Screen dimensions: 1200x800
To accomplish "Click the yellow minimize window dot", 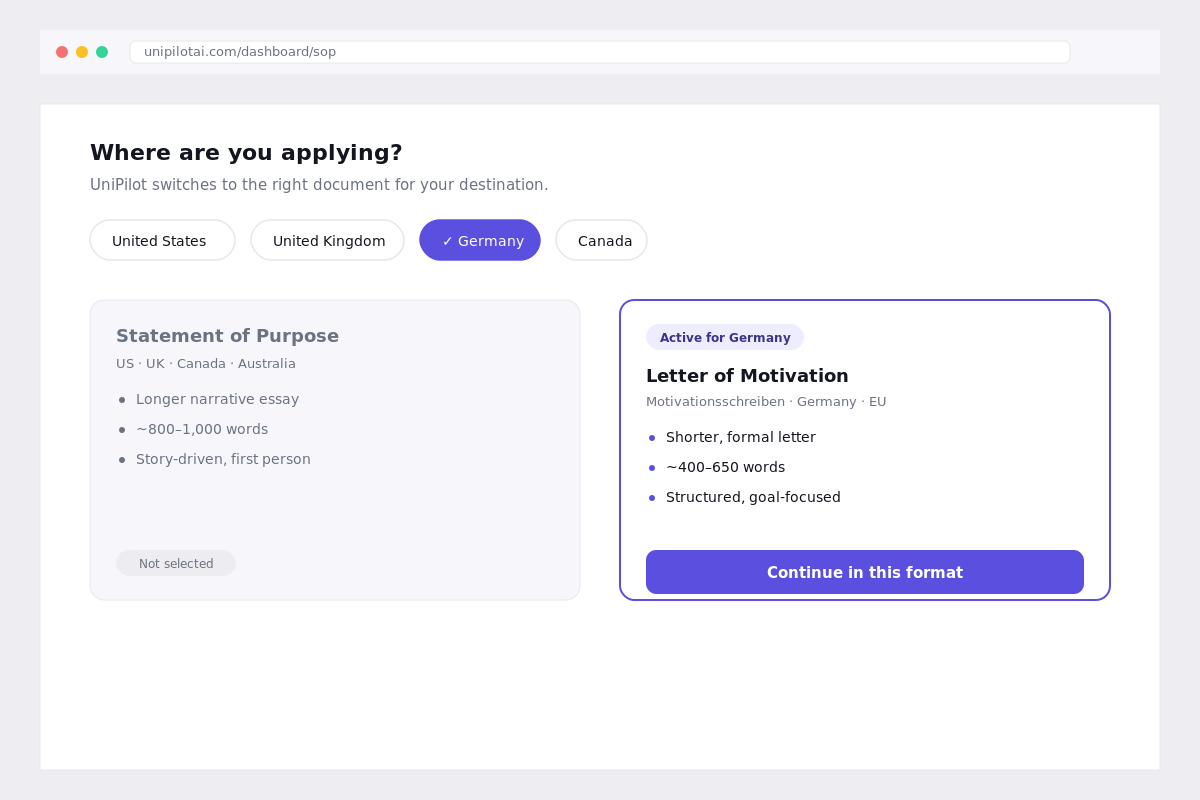I will point(82,52).
